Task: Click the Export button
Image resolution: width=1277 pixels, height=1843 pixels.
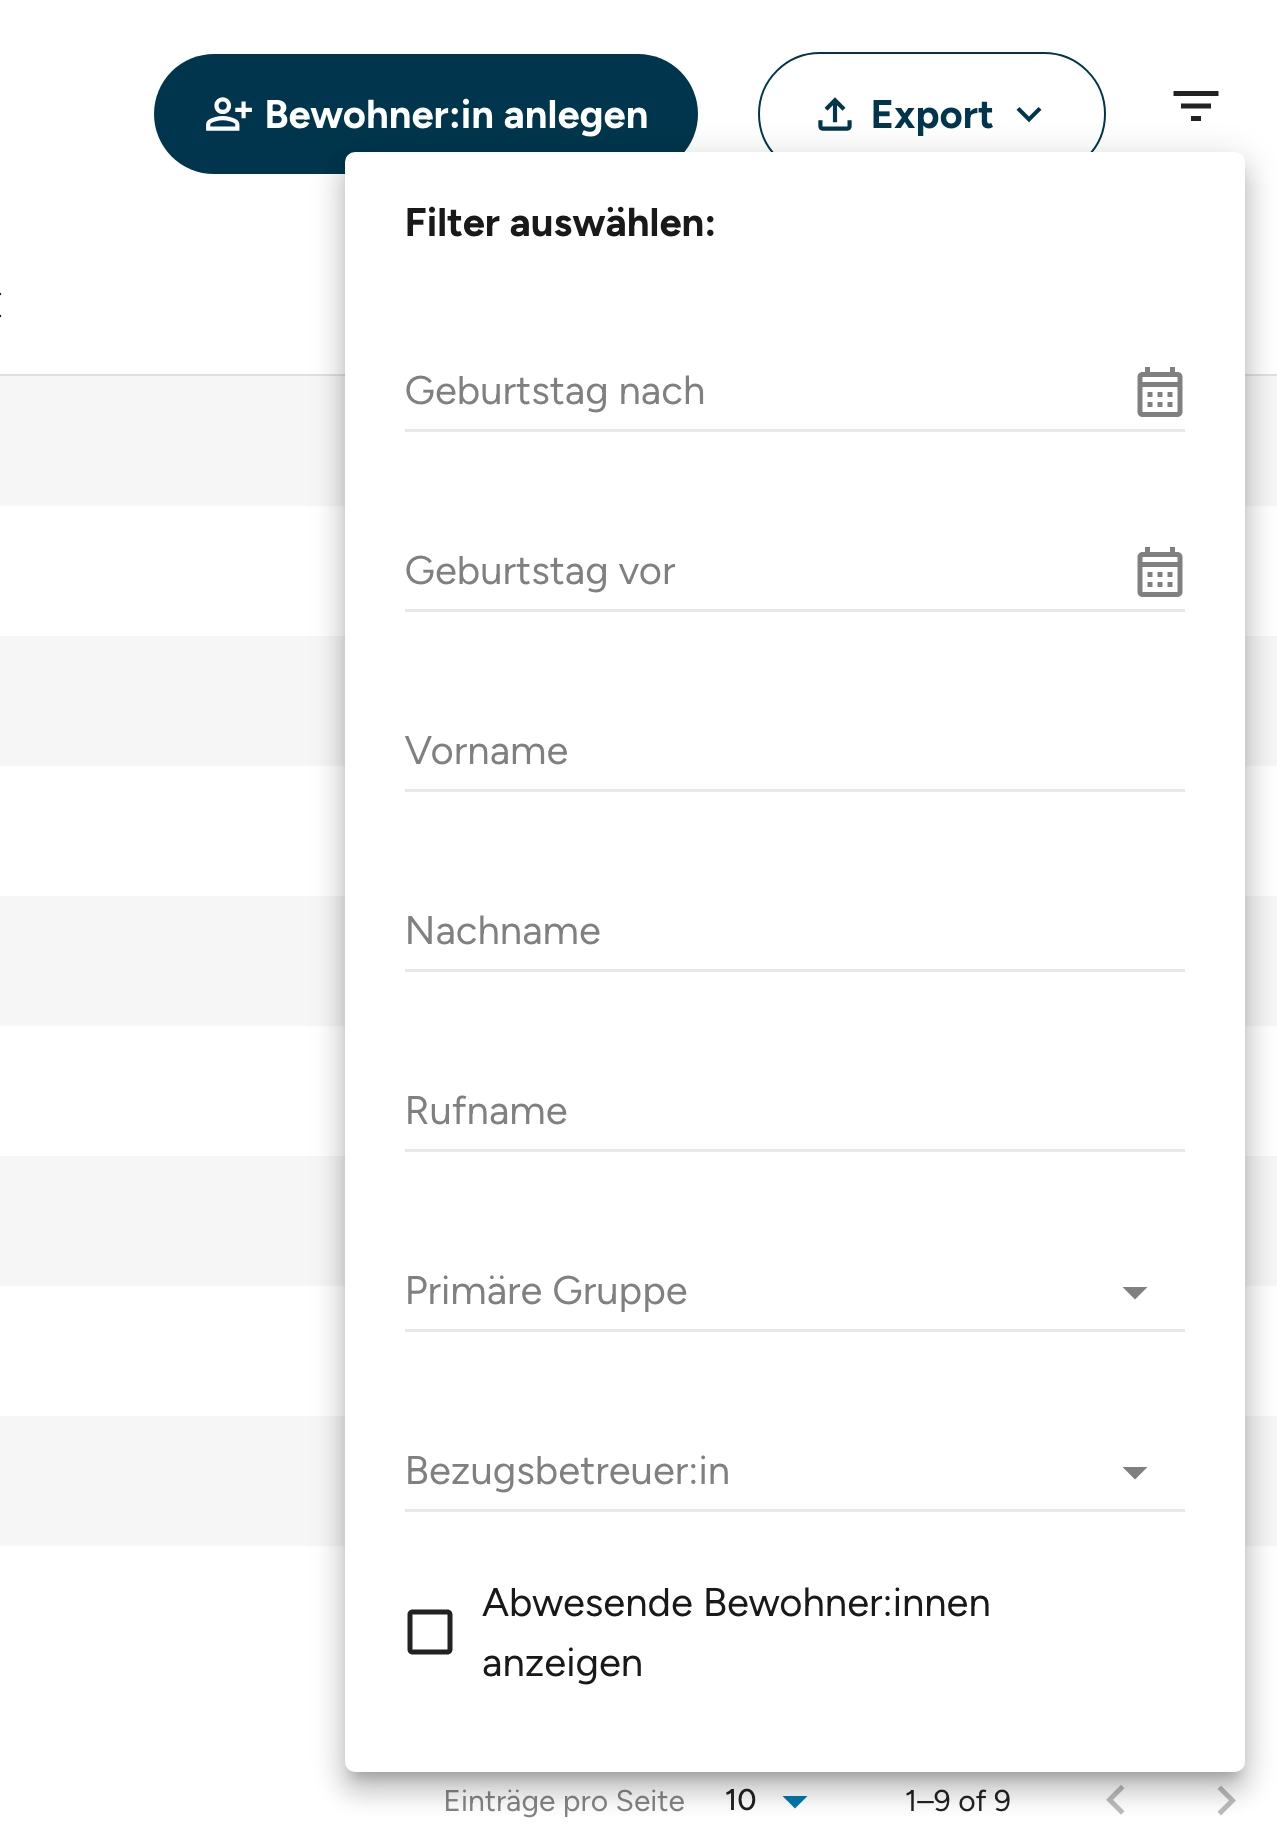Action: tap(932, 114)
